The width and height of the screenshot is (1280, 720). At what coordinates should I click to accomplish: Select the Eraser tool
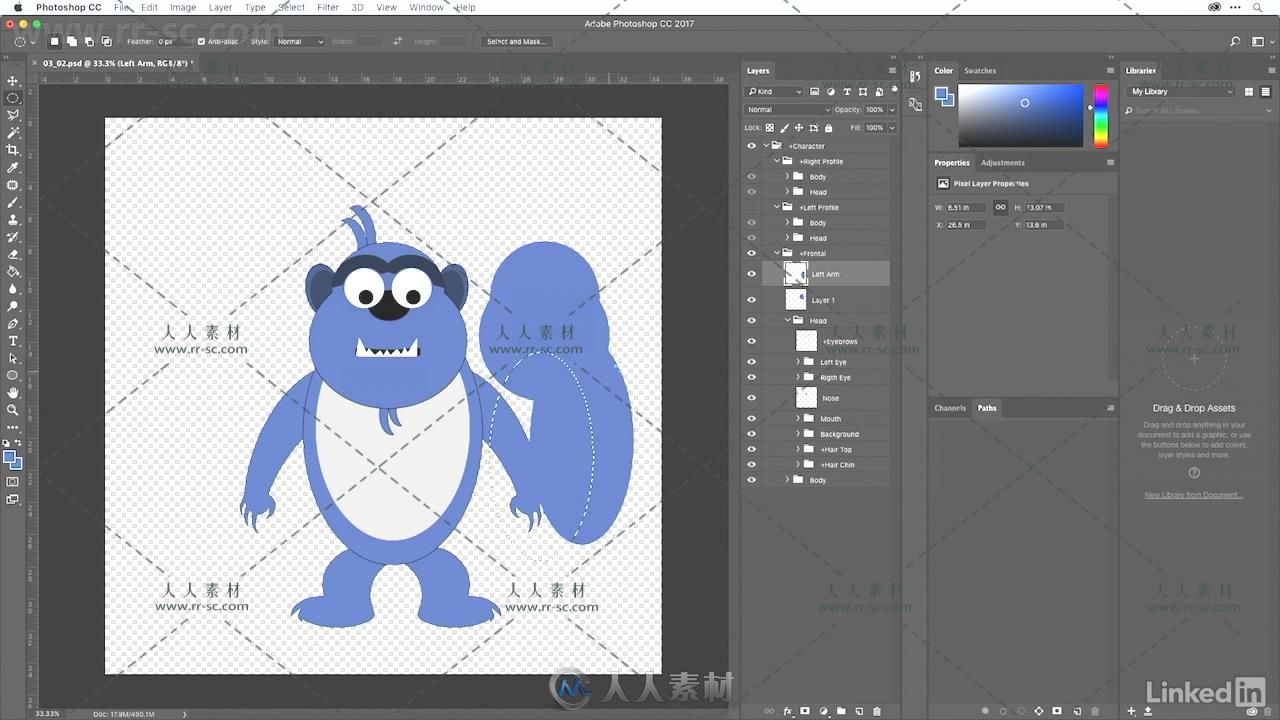coord(13,254)
